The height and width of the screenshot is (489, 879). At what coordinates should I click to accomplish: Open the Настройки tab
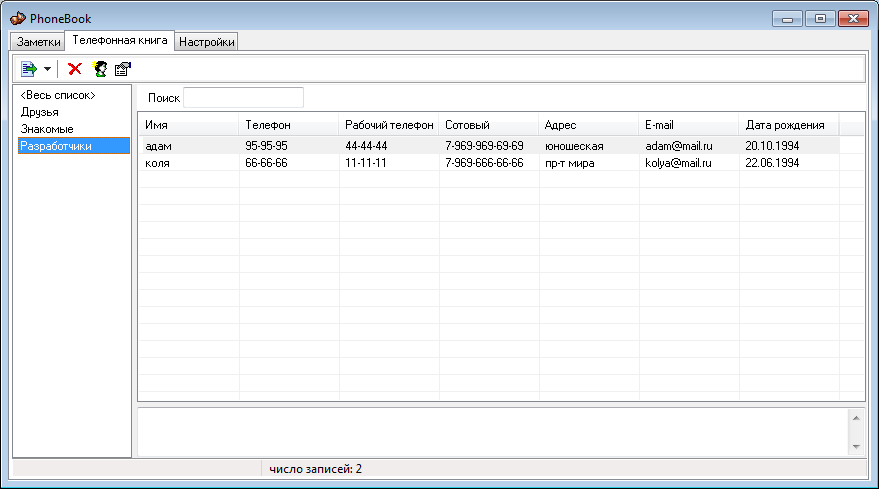point(207,42)
